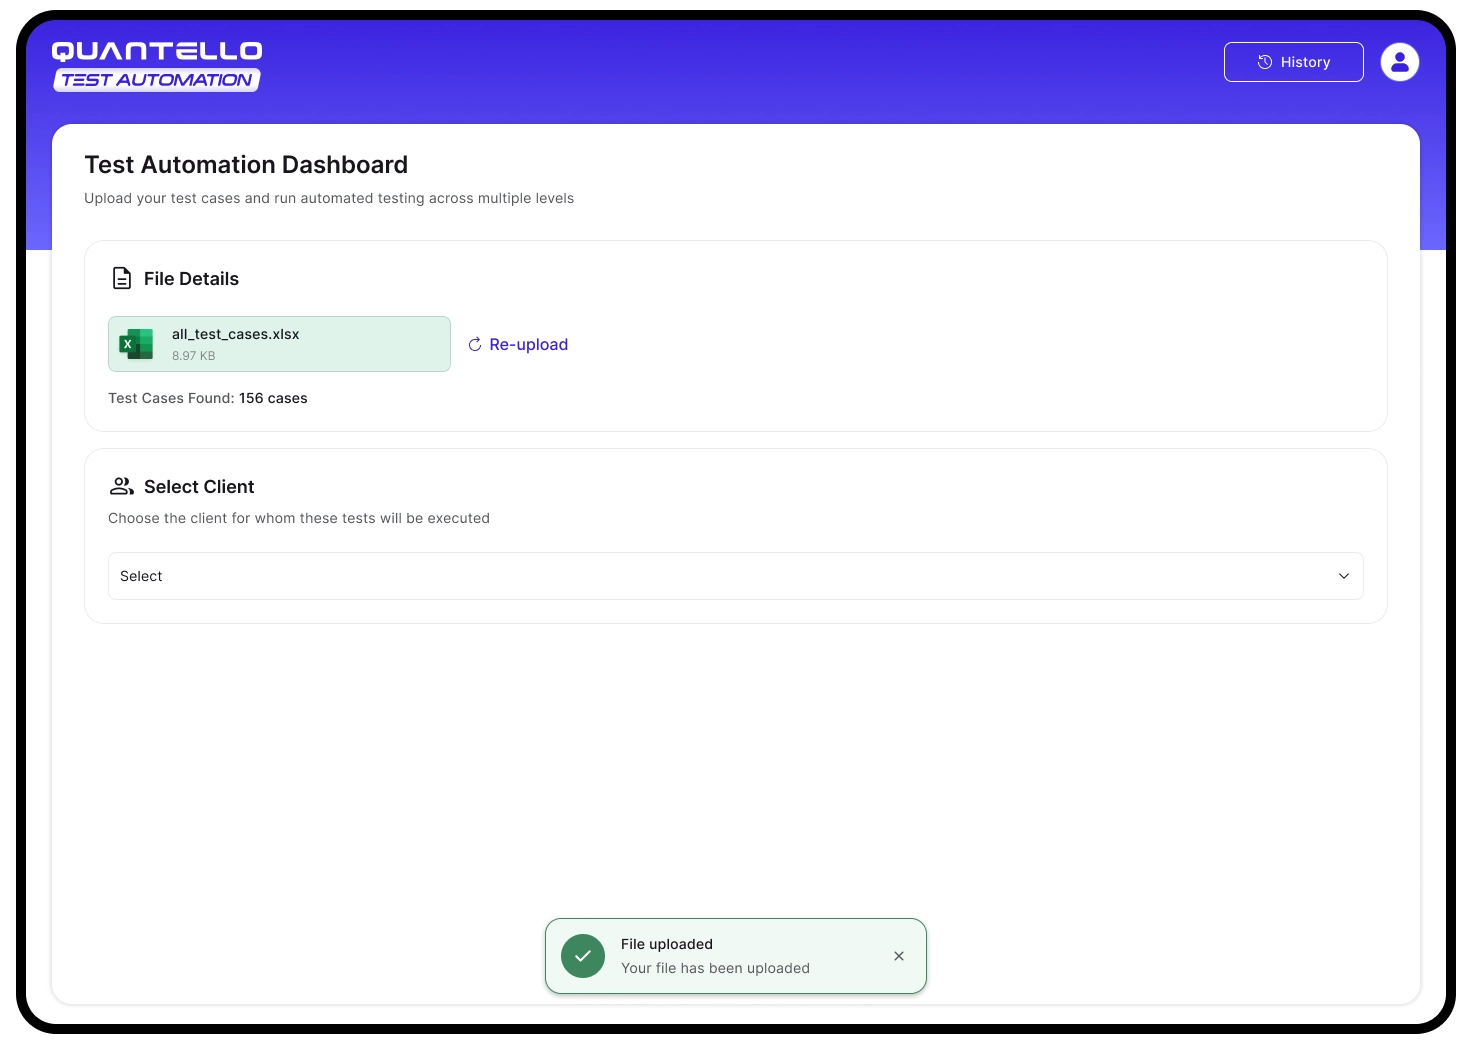Image resolution: width=1472 pixels, height=1056 pixels.
Task: Dismiss the File uploaded notification
Action: coord(899,956)
